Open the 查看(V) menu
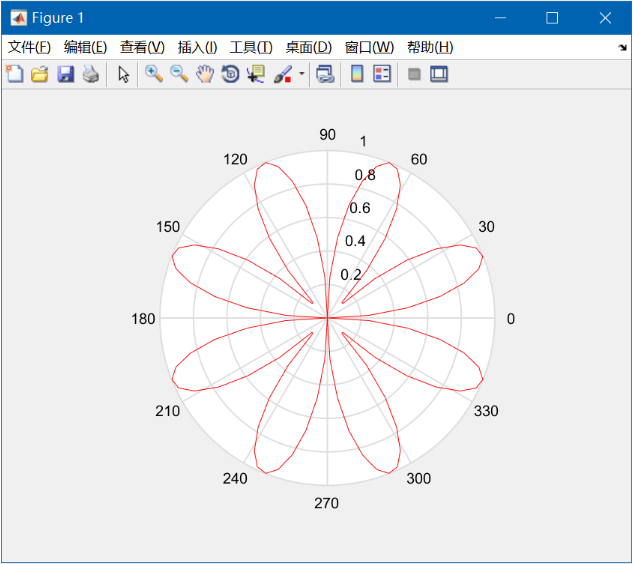633x564 pixels. point(142,47)
